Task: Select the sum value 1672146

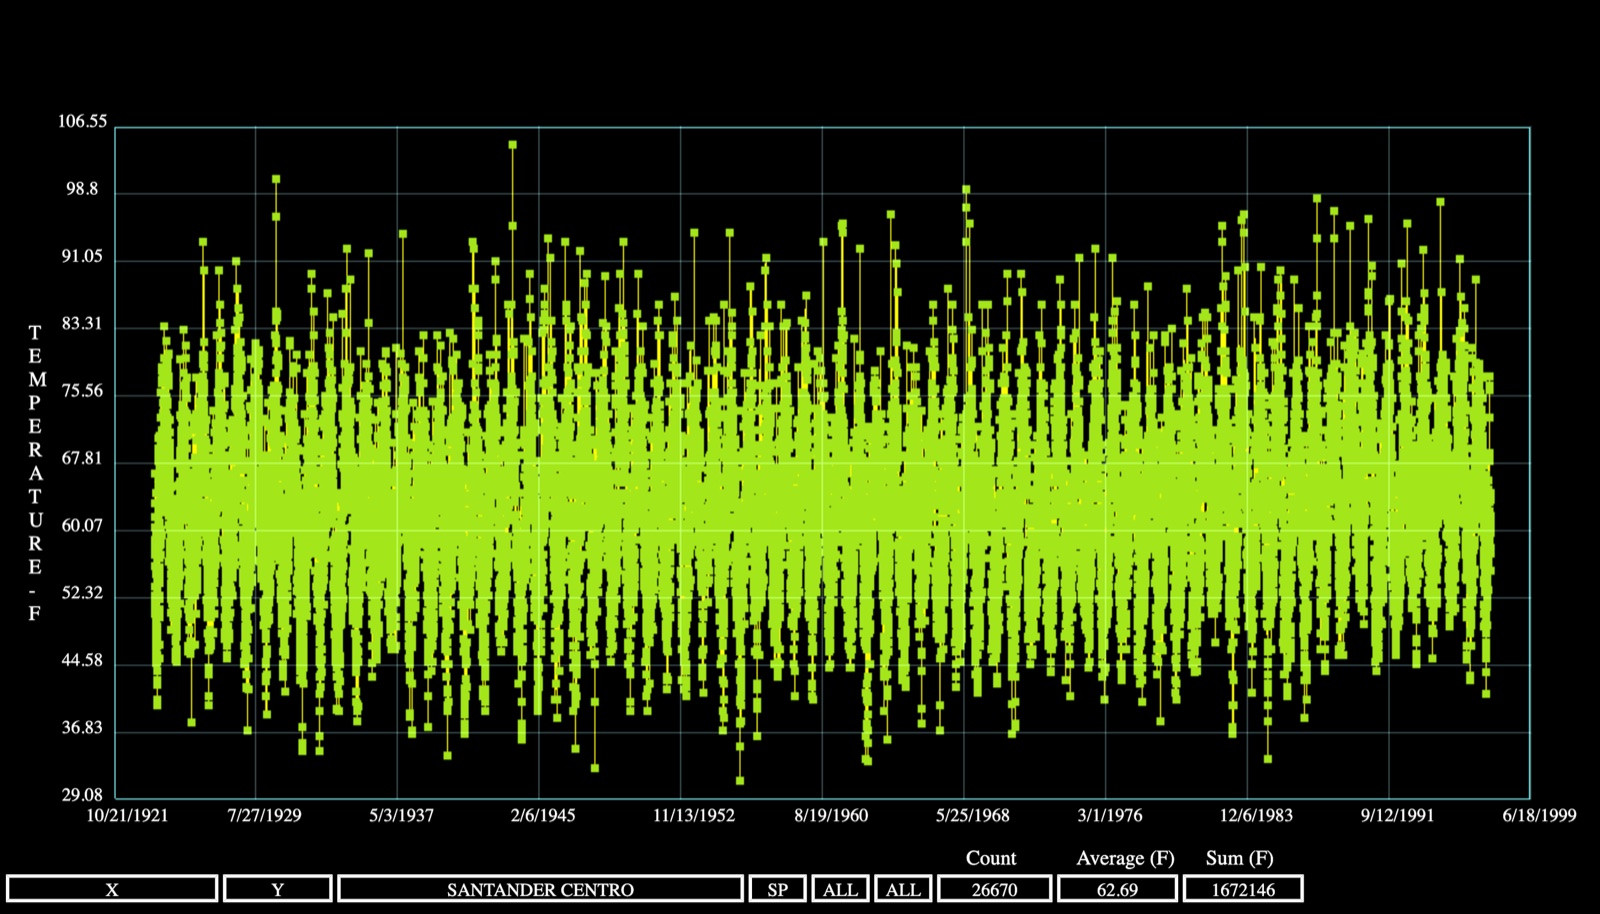Action: (x=1243, y=889)
